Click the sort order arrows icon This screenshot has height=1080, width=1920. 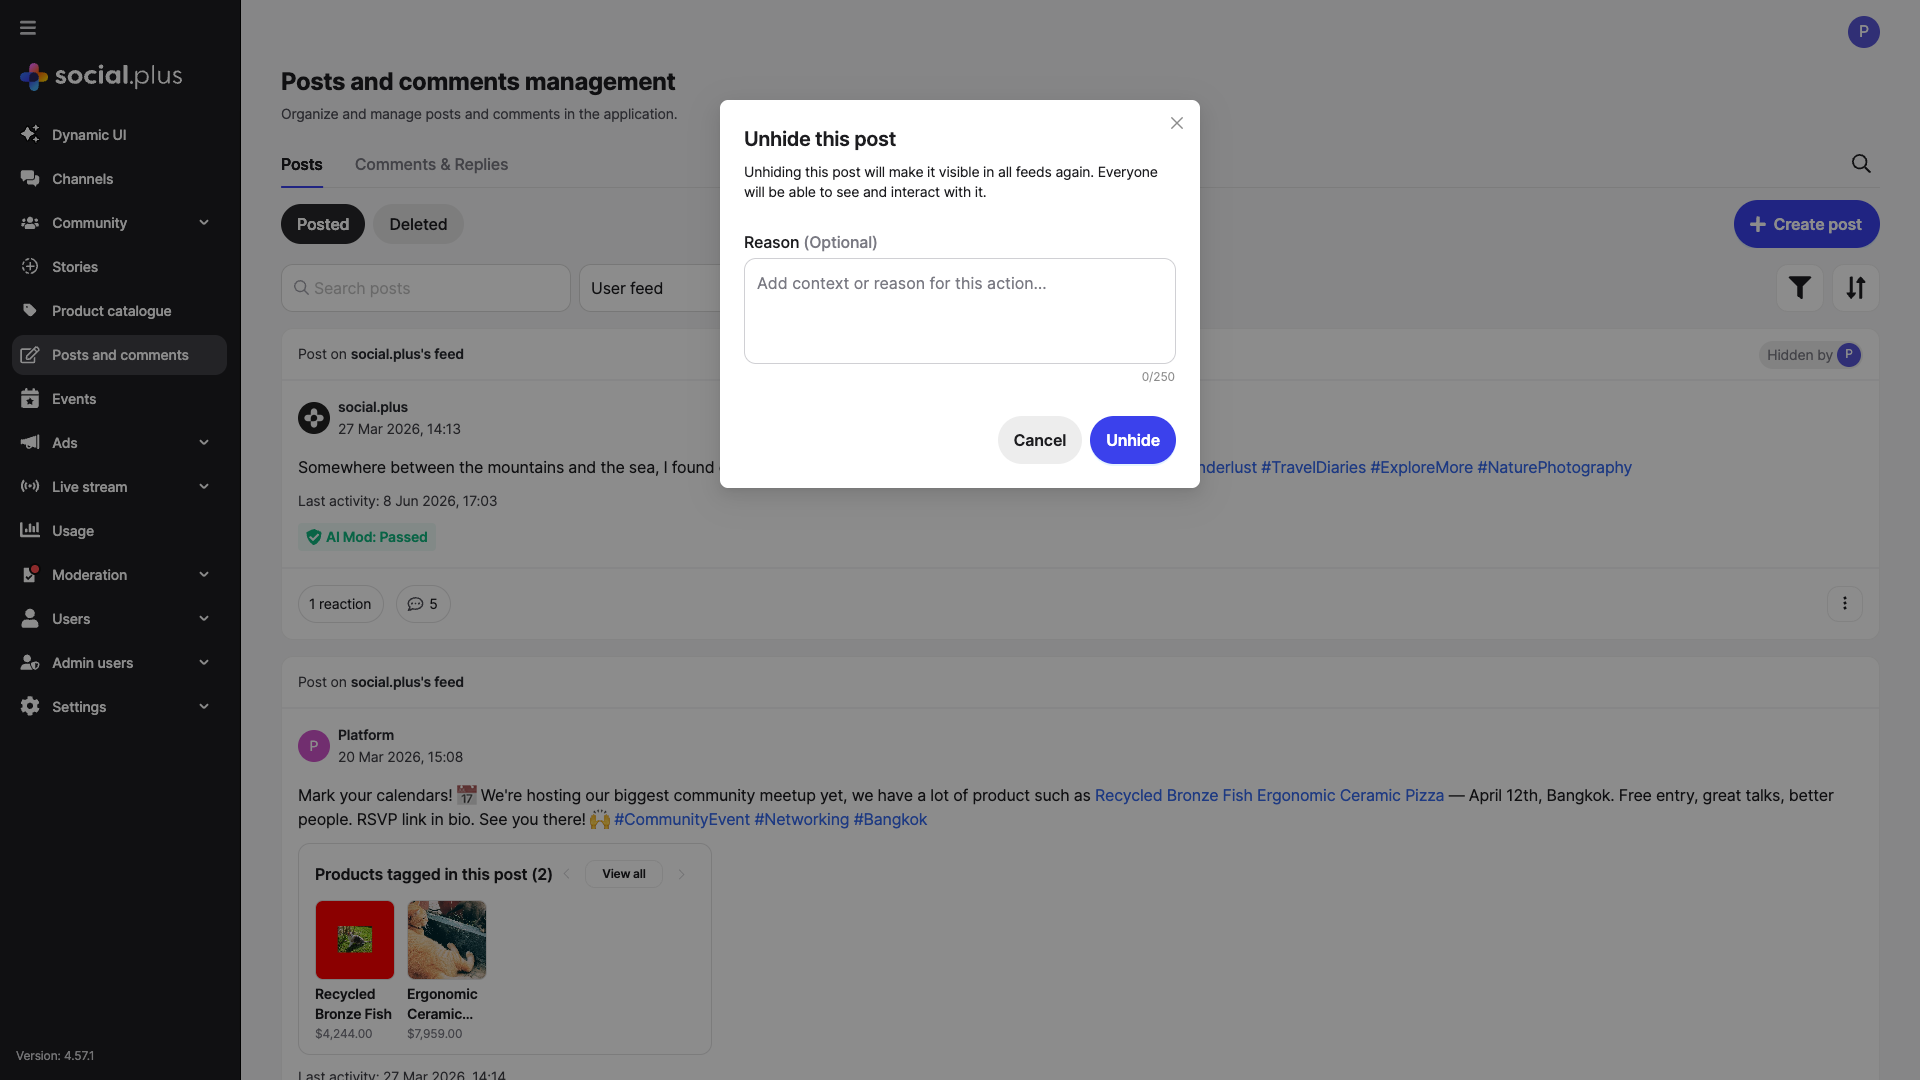[x=1856, y=288]
